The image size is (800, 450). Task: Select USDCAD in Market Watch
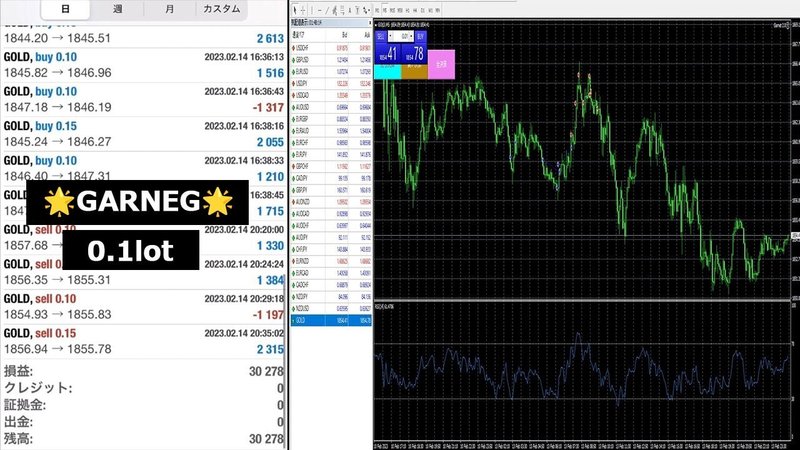click(331, 95)
